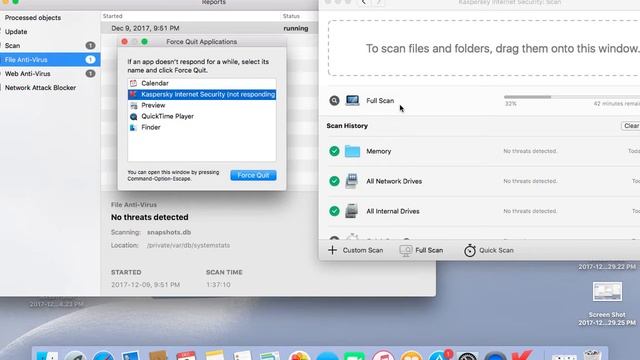640x360 pixels.
Task: Open the Update report in sidebar
Action: (16, 31)
